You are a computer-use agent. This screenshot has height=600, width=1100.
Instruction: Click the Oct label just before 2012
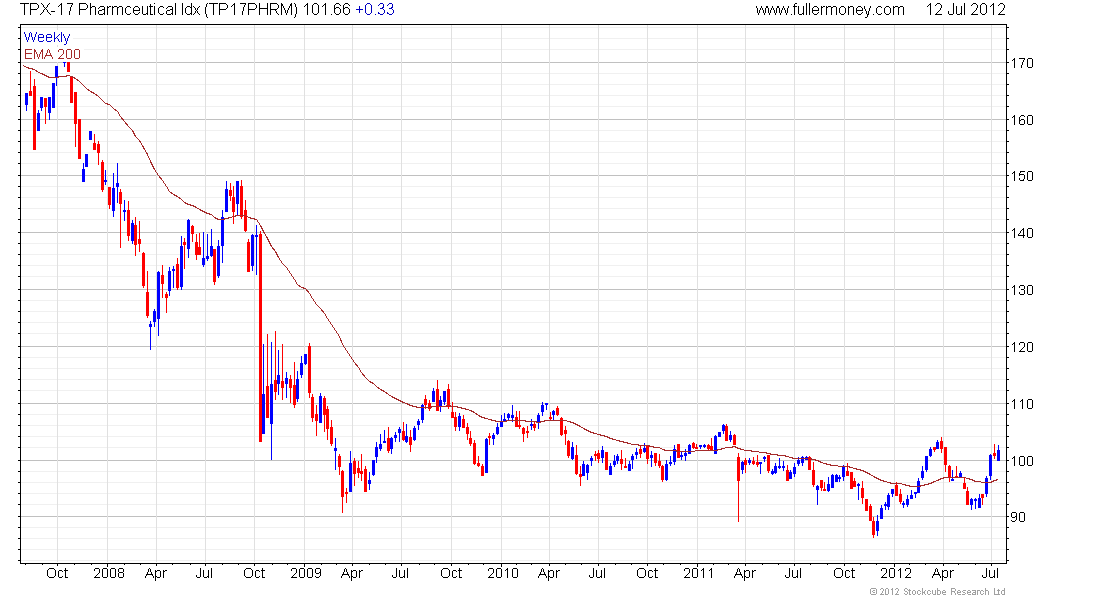pos(844,573)
